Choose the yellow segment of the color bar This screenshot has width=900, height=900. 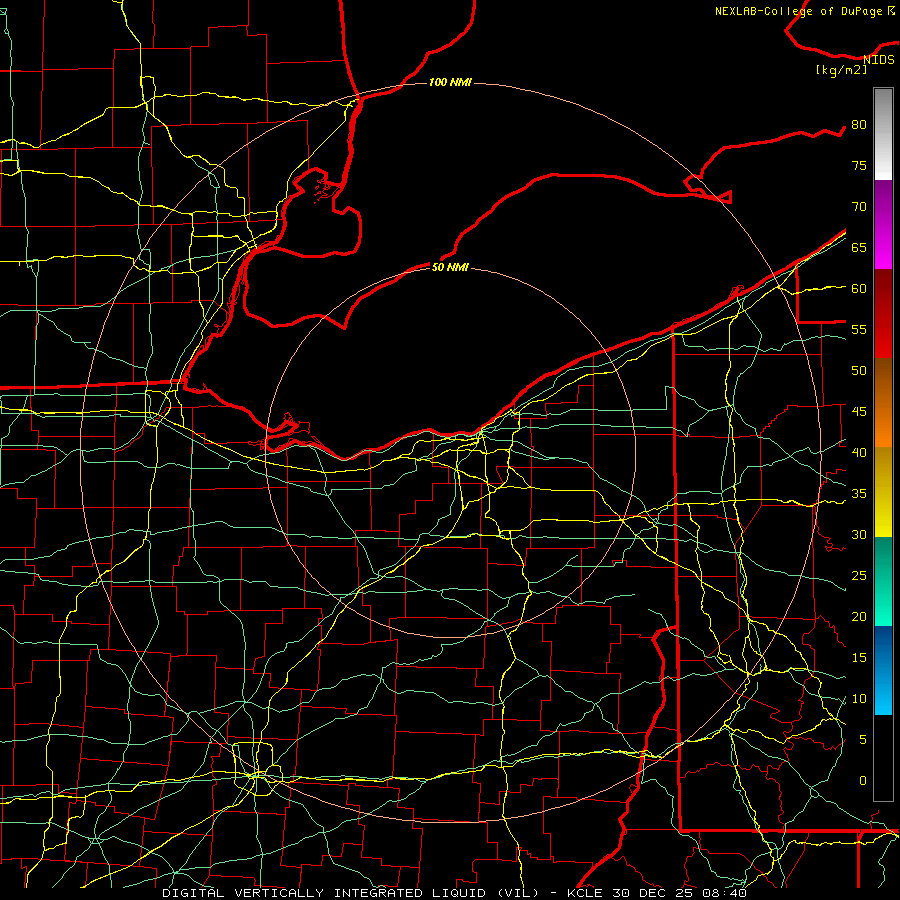pos(883,492)
